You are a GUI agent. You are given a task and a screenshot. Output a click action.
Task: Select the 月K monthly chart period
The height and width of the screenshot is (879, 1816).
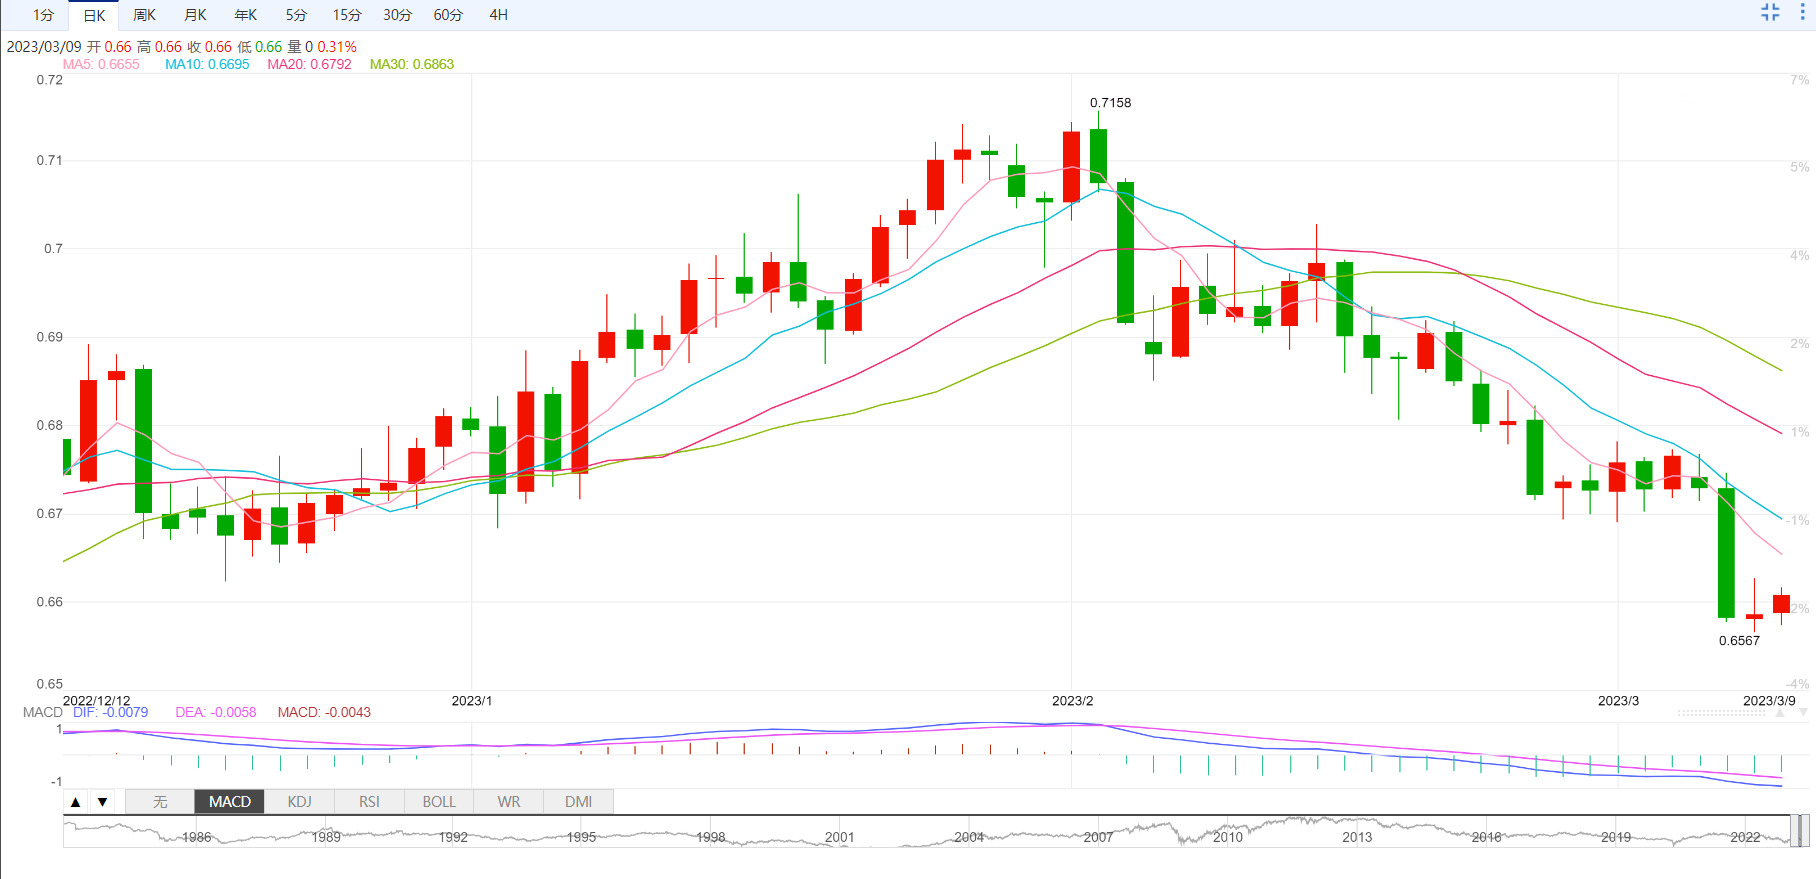coord(195,15)
